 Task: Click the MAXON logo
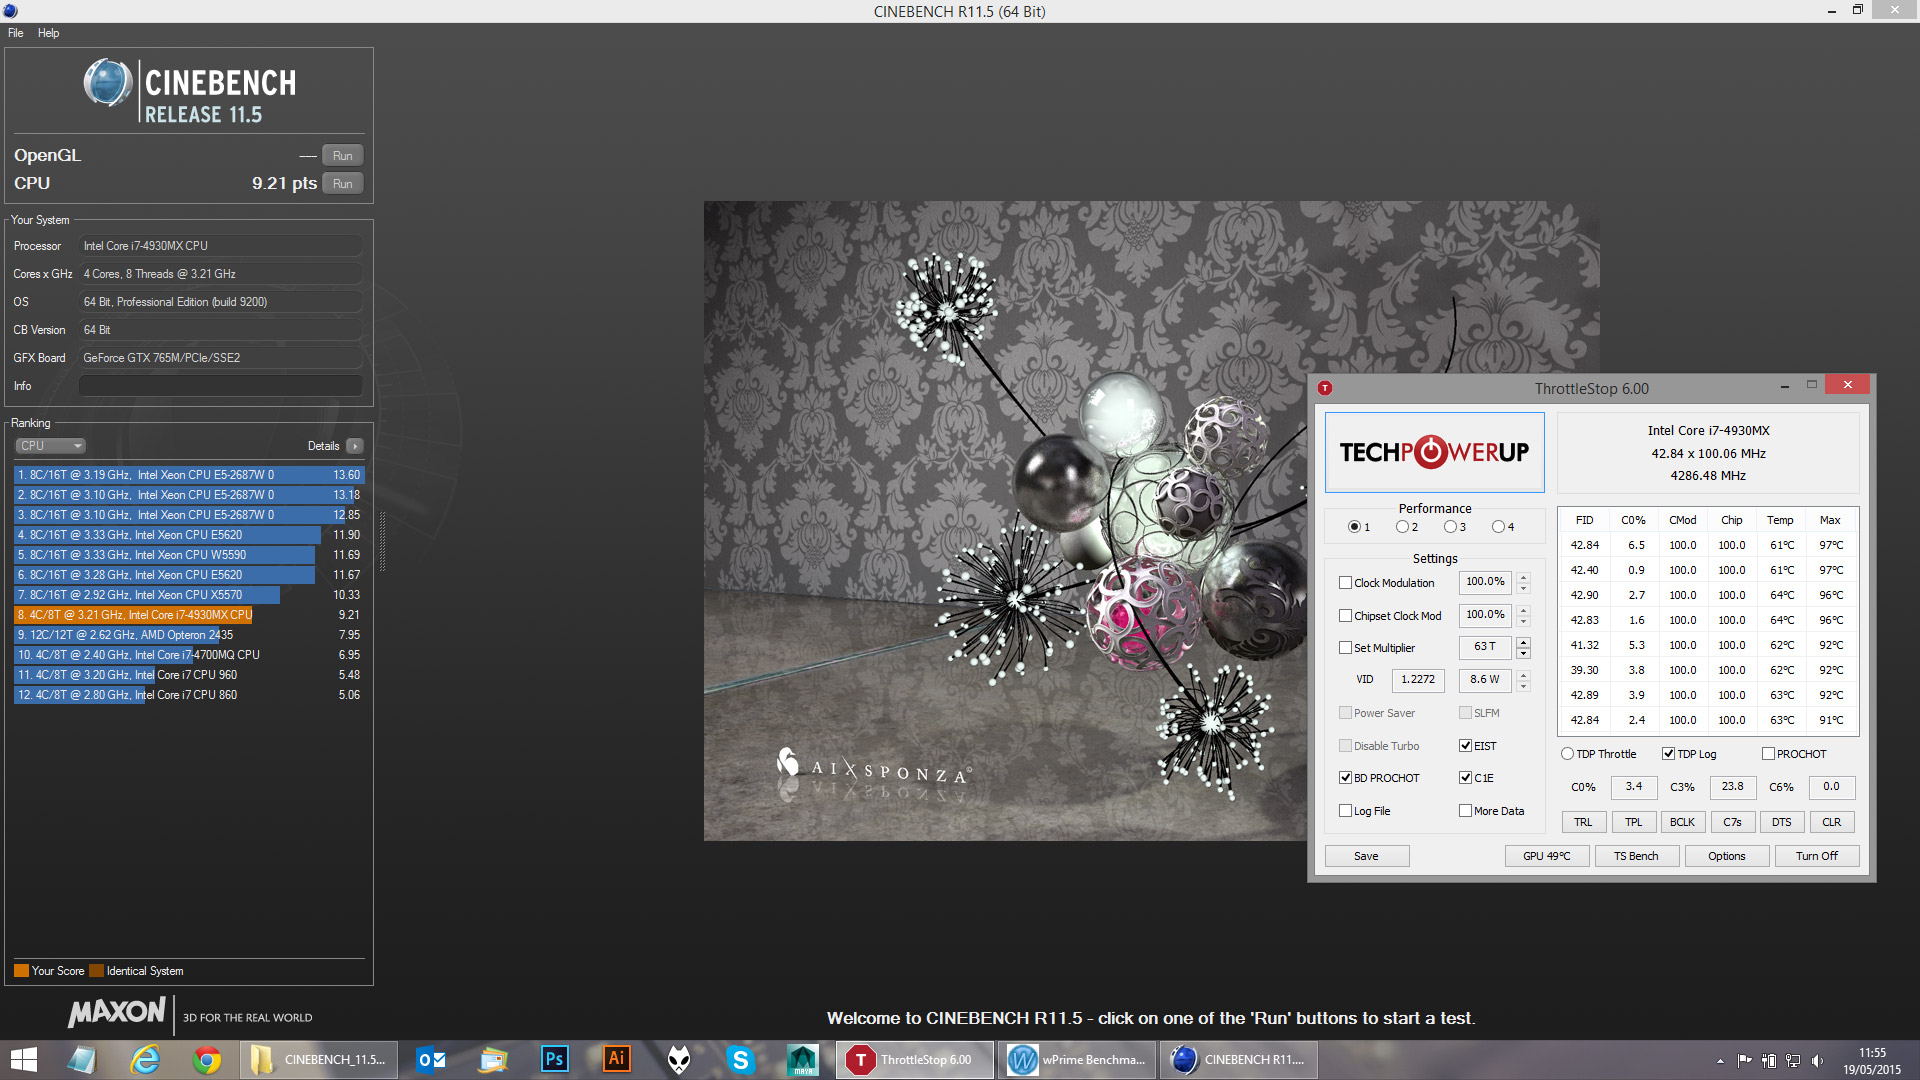coord(116,1012)
